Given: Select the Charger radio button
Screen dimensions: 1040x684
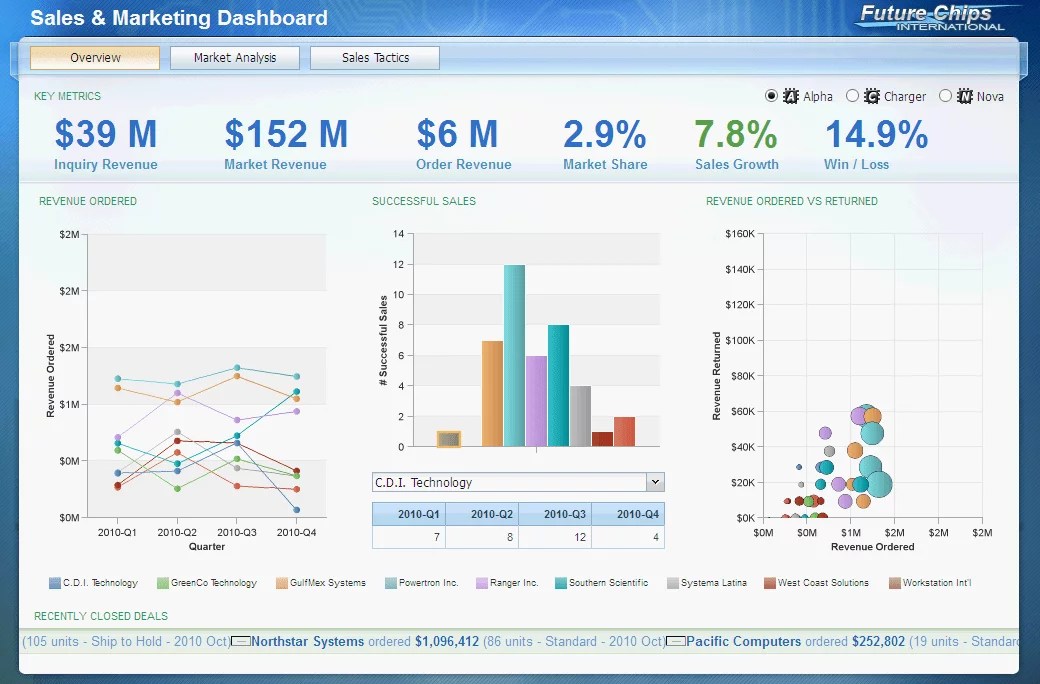Looking at the screenshot, I should tap(851, 96).
